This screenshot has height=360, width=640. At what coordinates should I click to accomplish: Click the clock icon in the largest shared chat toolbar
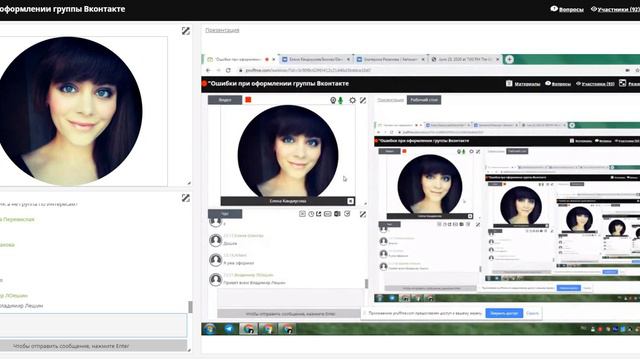[x=311, y=214]
